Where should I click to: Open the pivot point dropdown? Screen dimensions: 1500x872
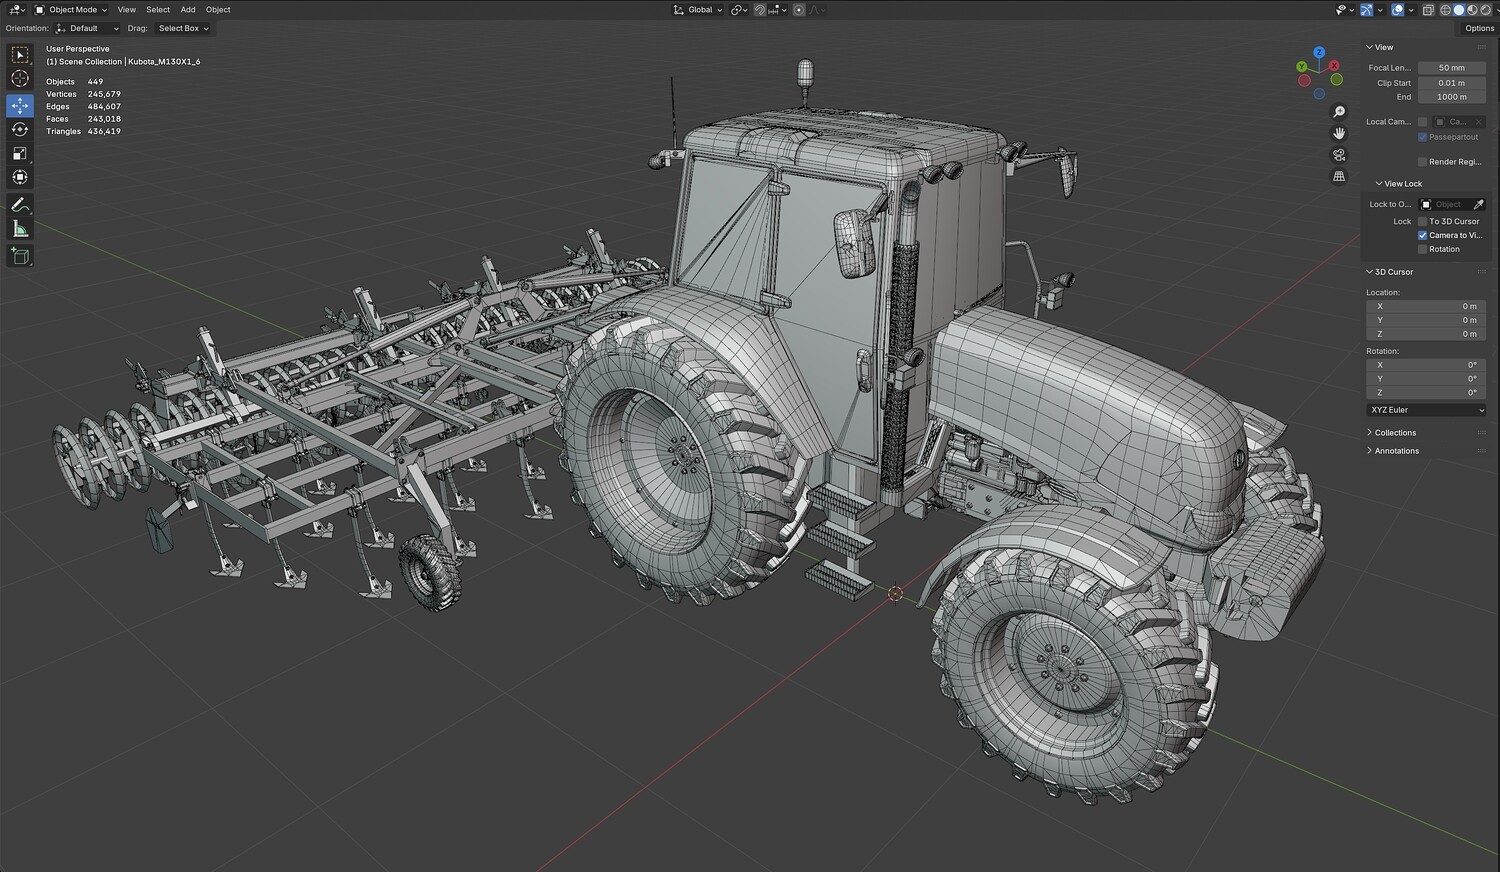click(739, 10)
